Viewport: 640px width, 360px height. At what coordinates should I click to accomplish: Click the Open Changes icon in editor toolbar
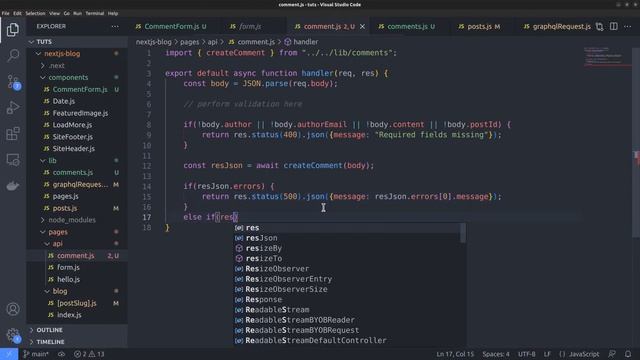tap(599, 27)
